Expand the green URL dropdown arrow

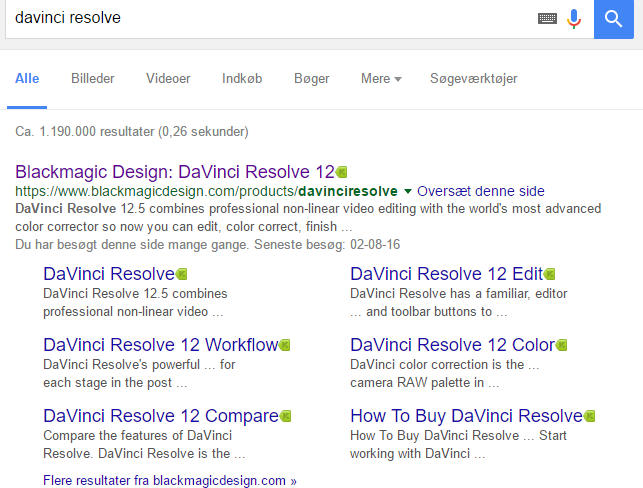point(408,192)
